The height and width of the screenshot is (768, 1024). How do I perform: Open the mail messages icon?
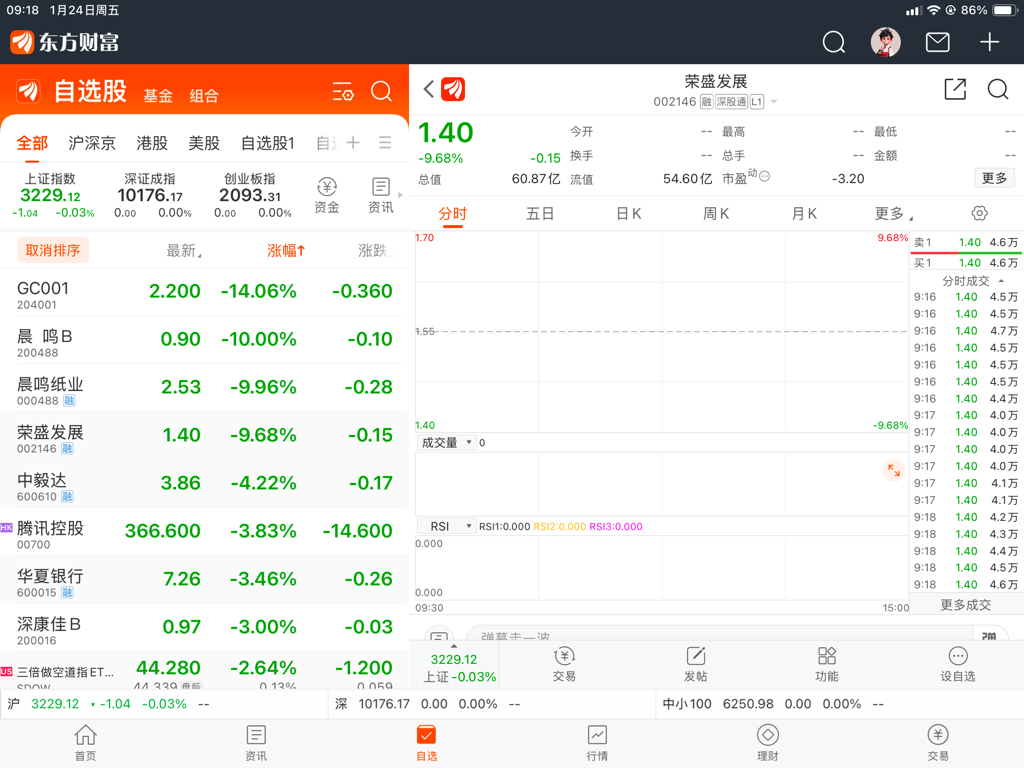[938, 42]
